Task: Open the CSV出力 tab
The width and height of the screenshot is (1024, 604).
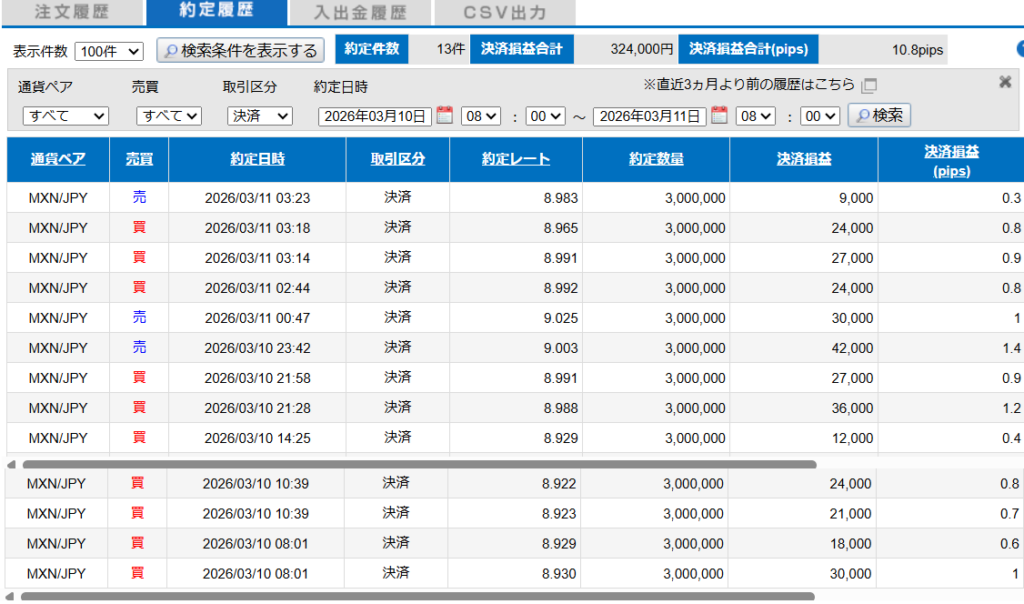Action: coord(505,13)
